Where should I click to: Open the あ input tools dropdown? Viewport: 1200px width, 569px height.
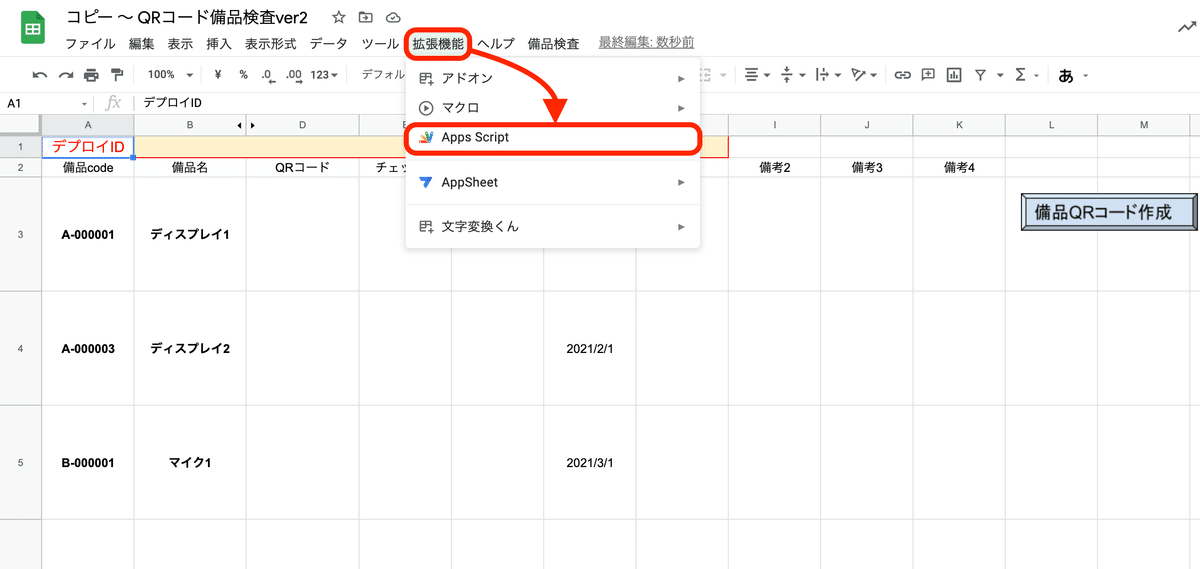click(x=1072, y=75)
